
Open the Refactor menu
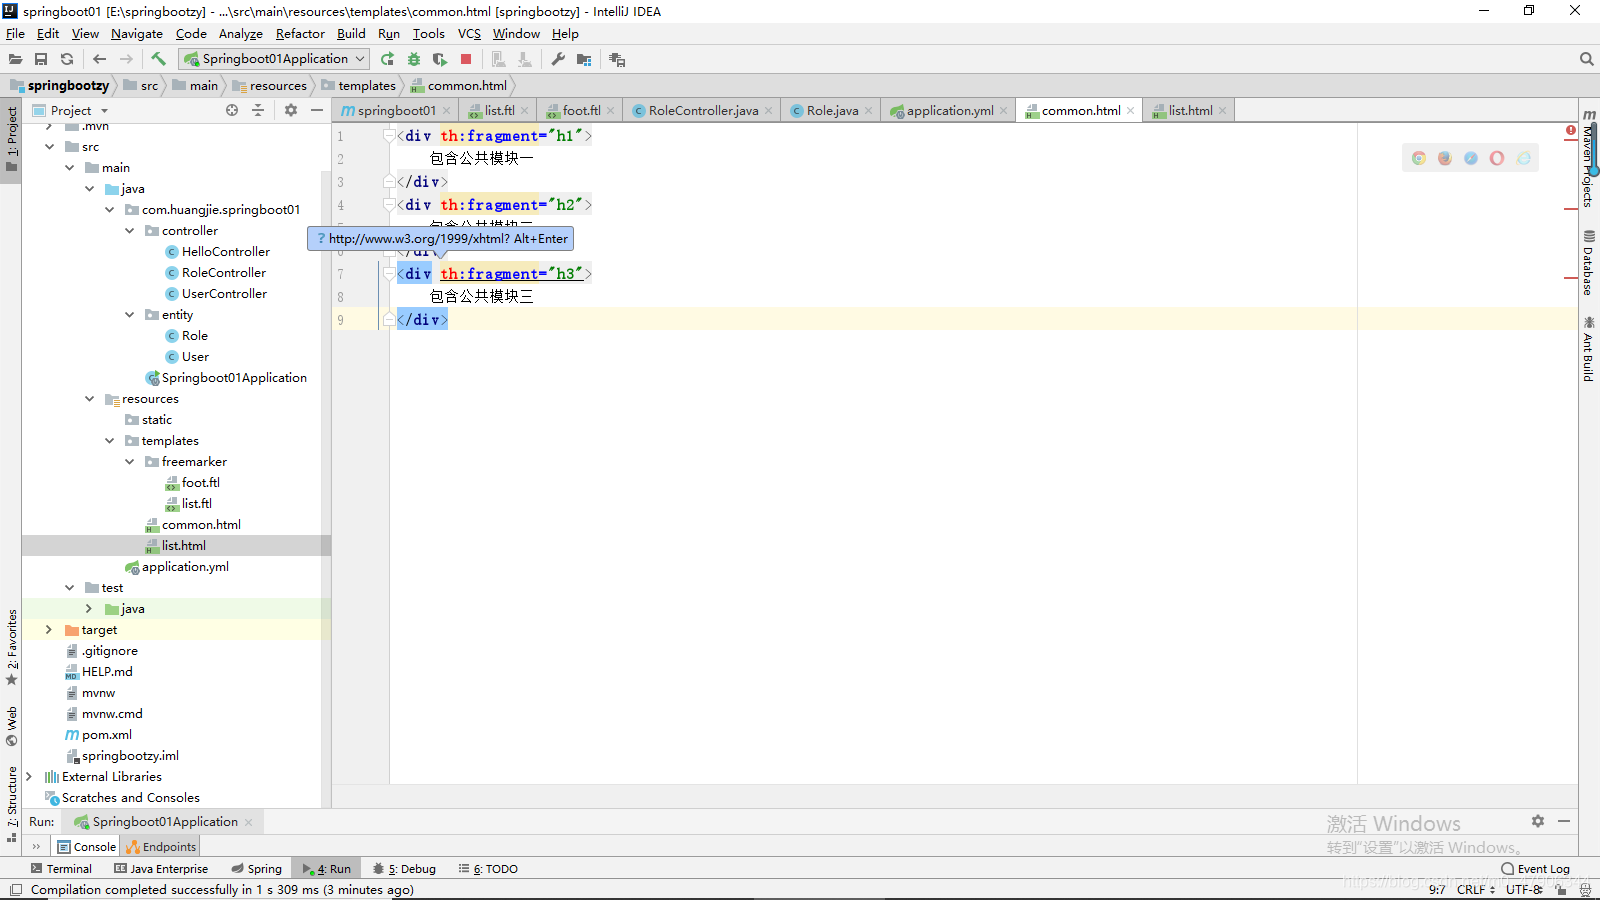pos(300,33)
